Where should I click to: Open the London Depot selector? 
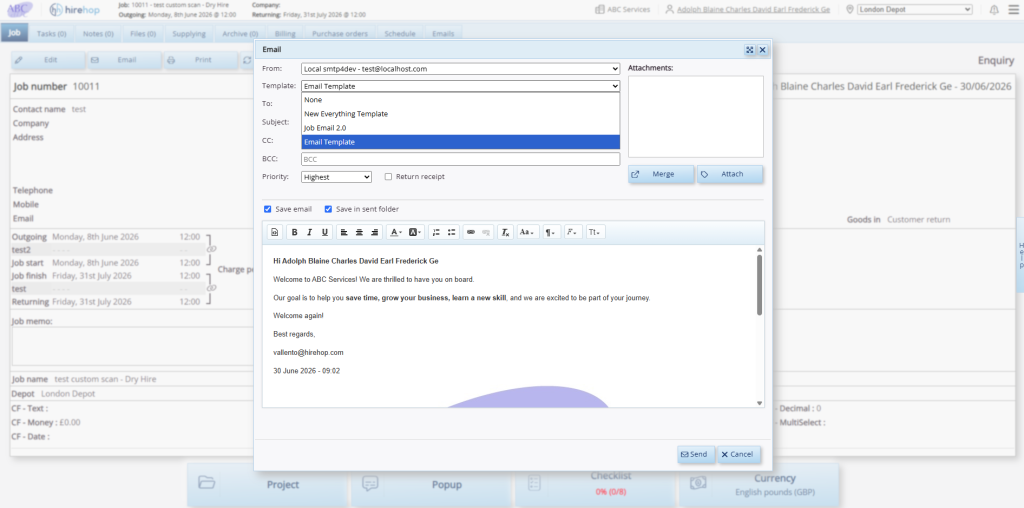914,9
